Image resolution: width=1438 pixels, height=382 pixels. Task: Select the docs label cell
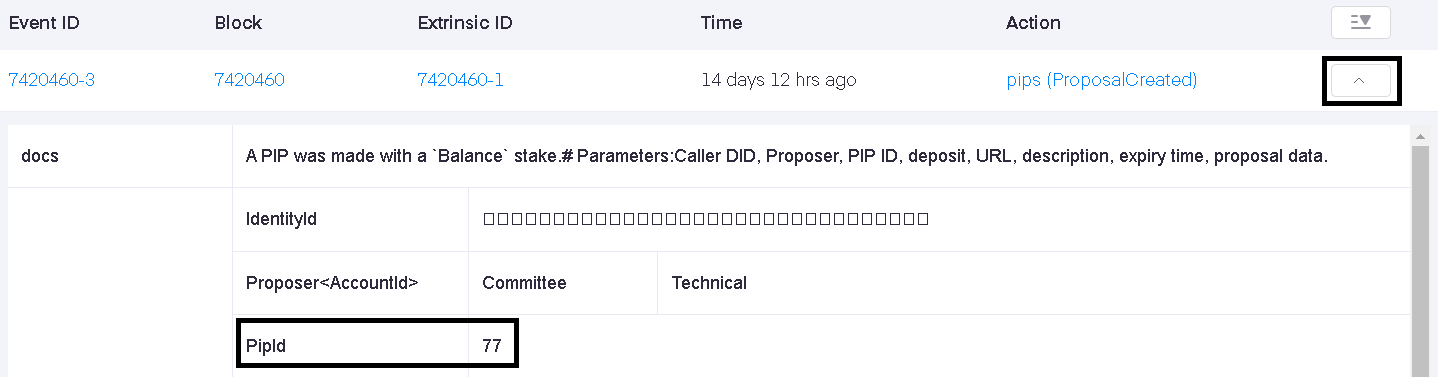click(120, 156)
